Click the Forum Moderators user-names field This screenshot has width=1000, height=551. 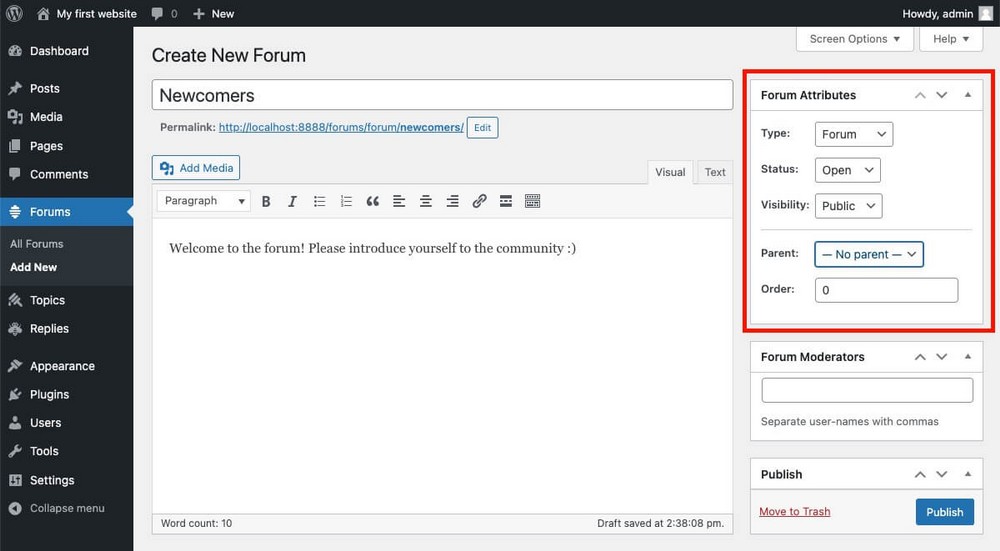coord(867,390)
